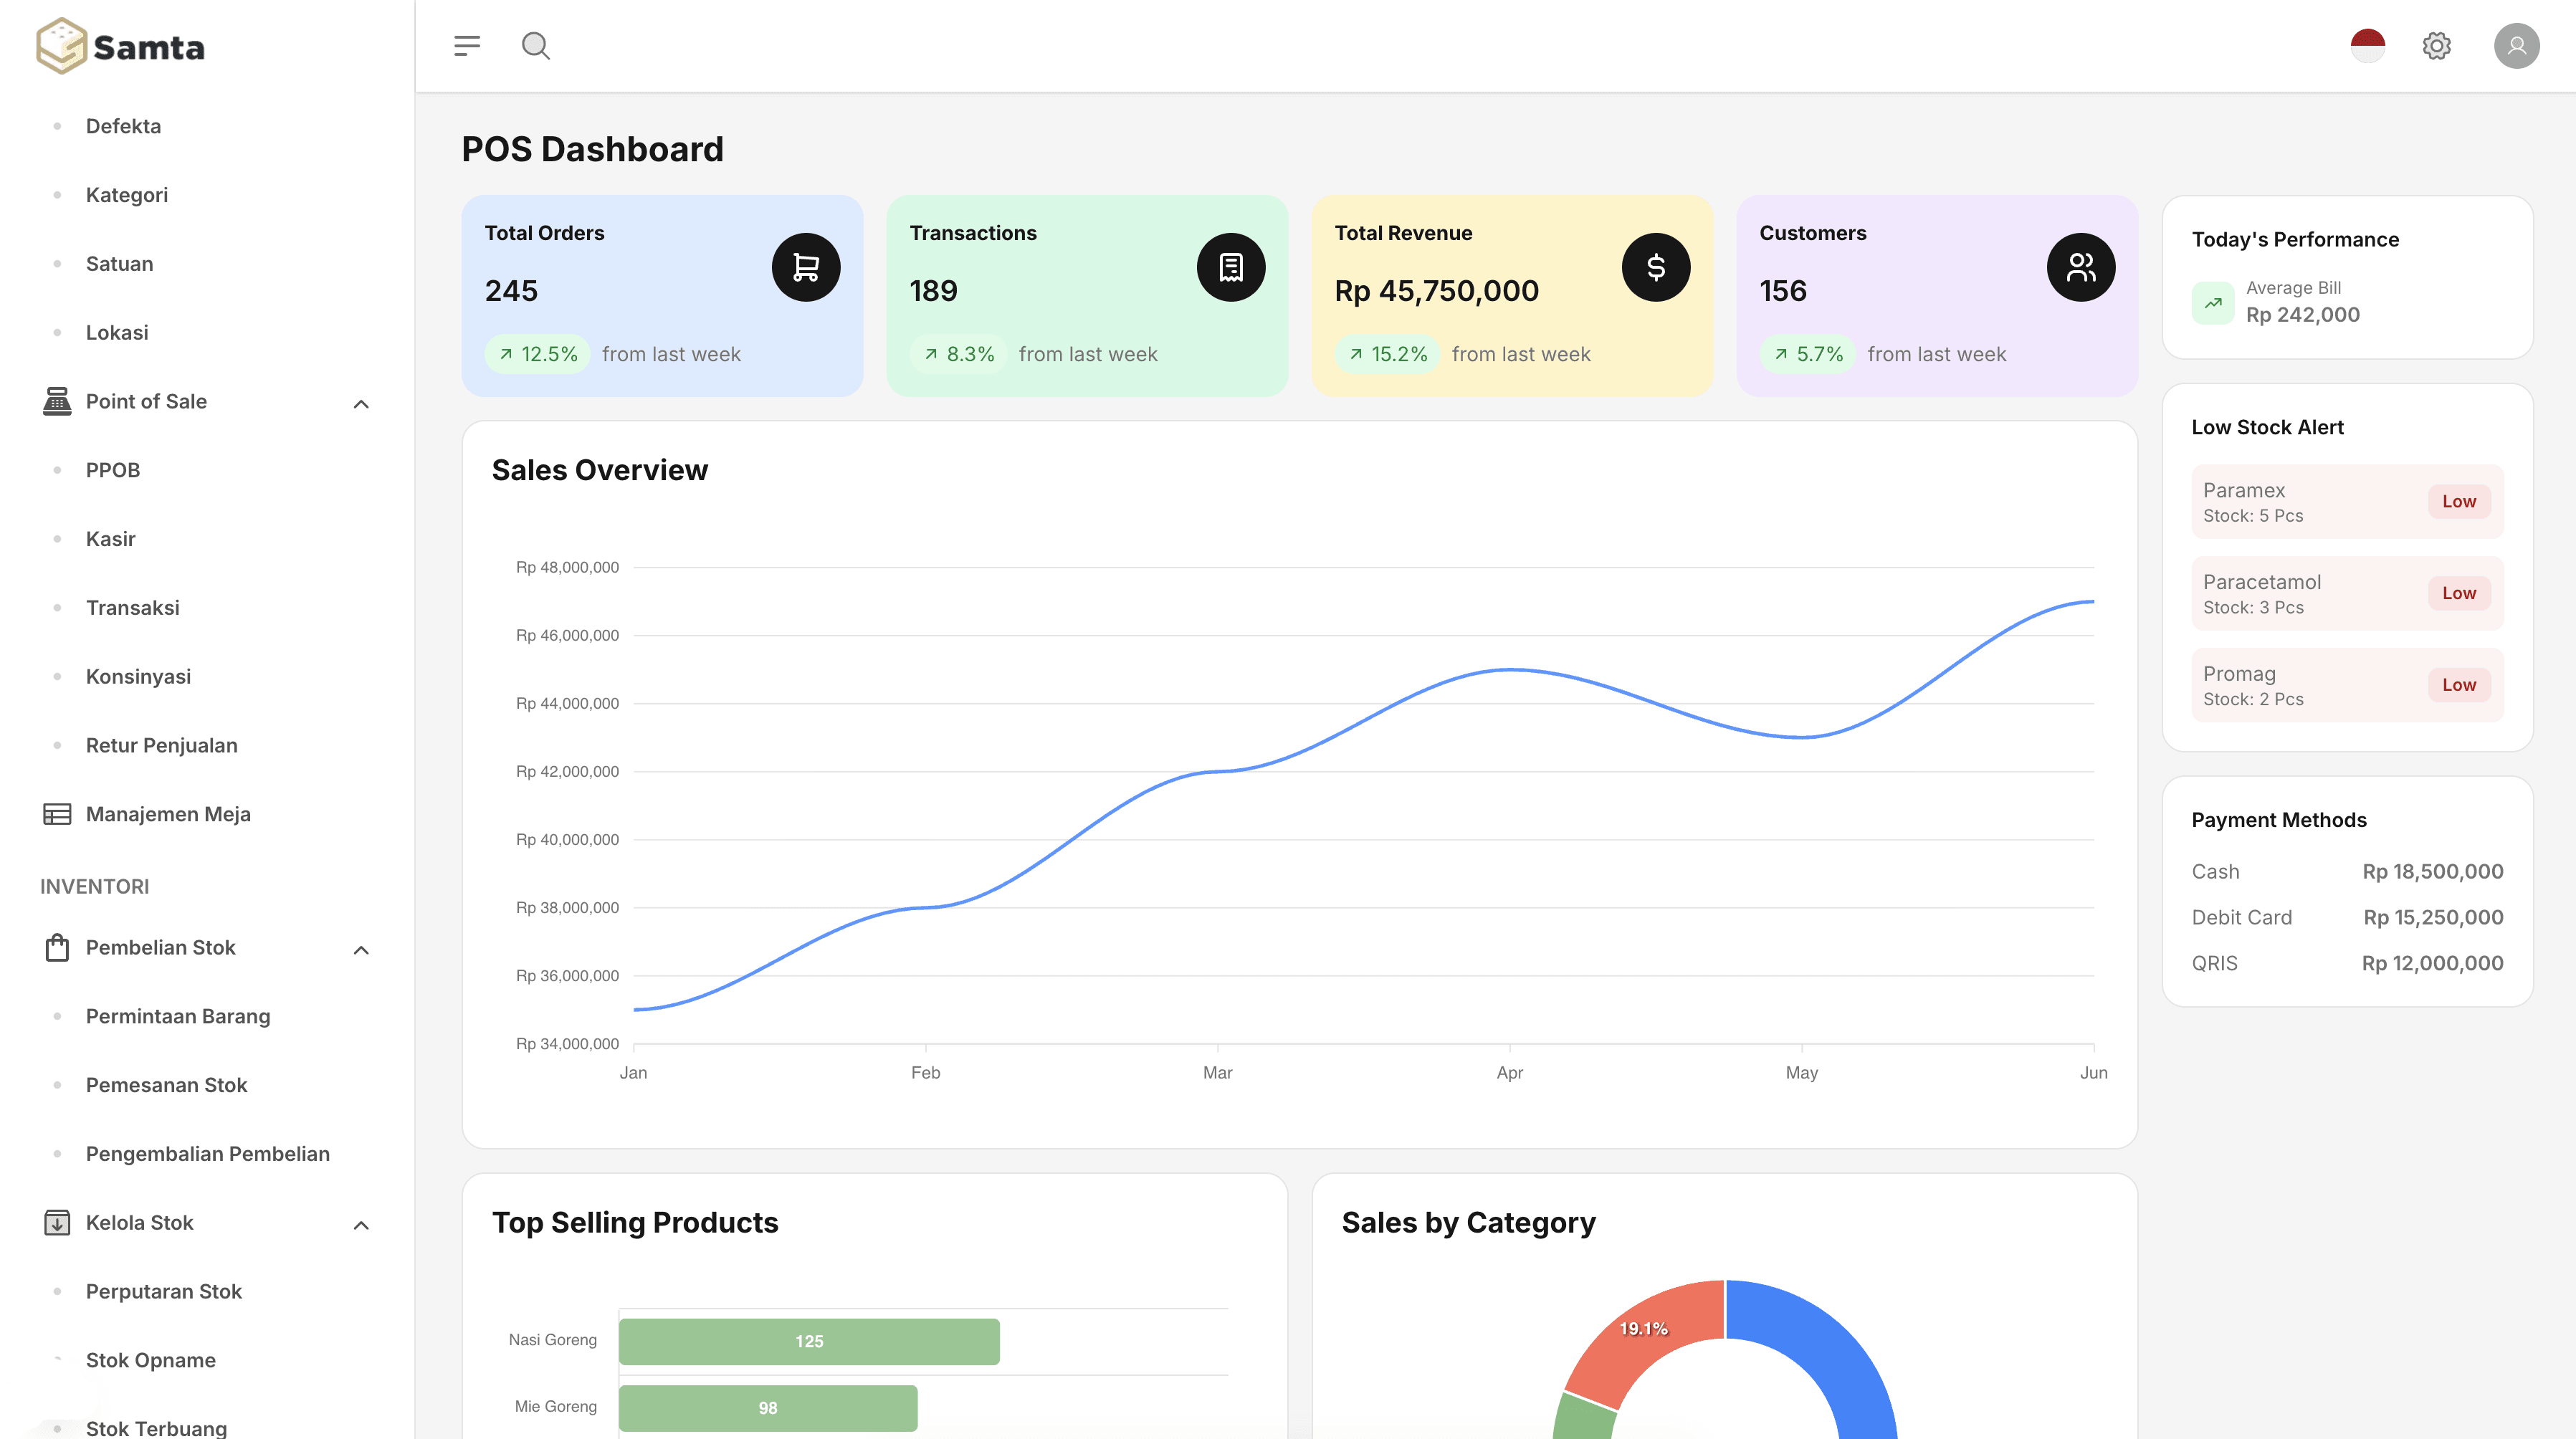Go to Transaksi page
Screen dimensions: 2576x1439
[x=133, y=608]
